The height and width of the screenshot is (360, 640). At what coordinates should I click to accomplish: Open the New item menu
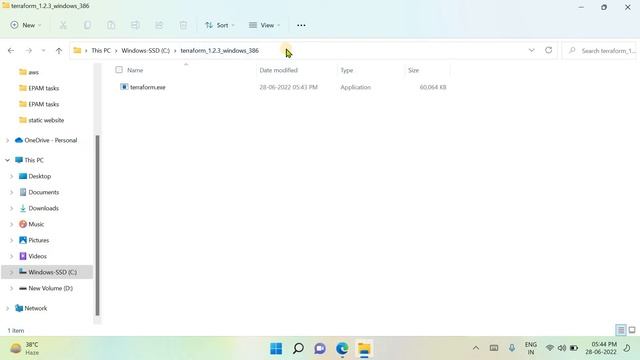coord(26,25)
